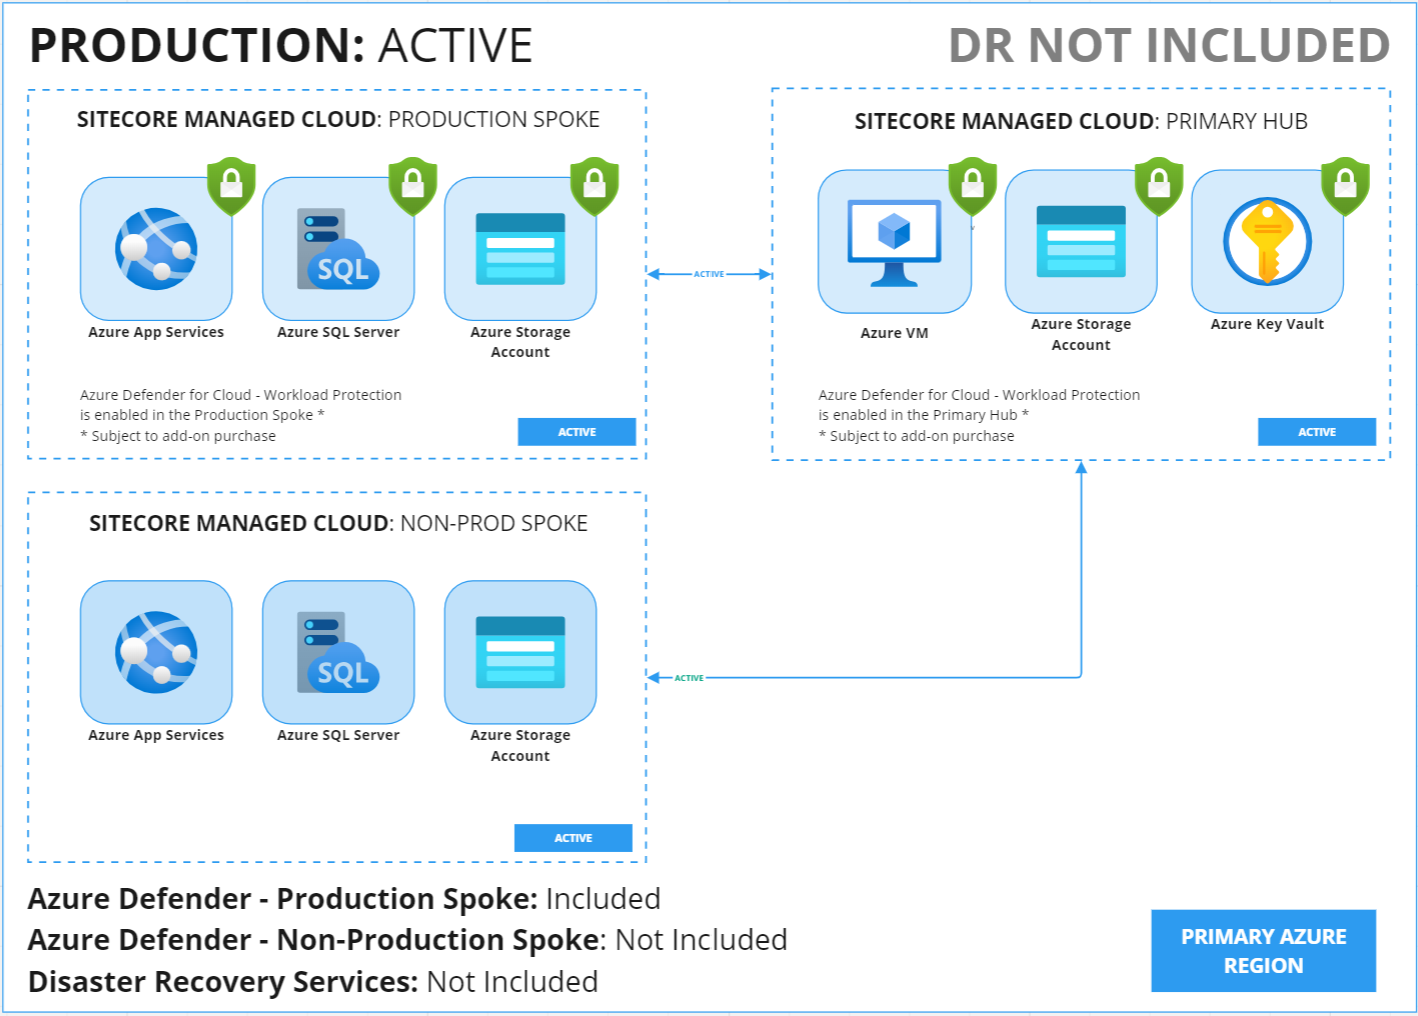Click 'Azure Defender - Non-Production Spoke: Not Included' line
1418x1016 pixels.
407,940
